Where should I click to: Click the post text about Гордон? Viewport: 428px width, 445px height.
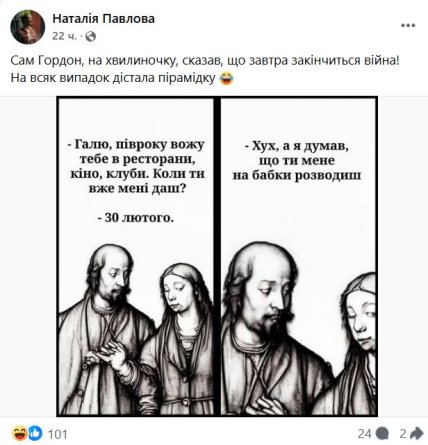204,61
